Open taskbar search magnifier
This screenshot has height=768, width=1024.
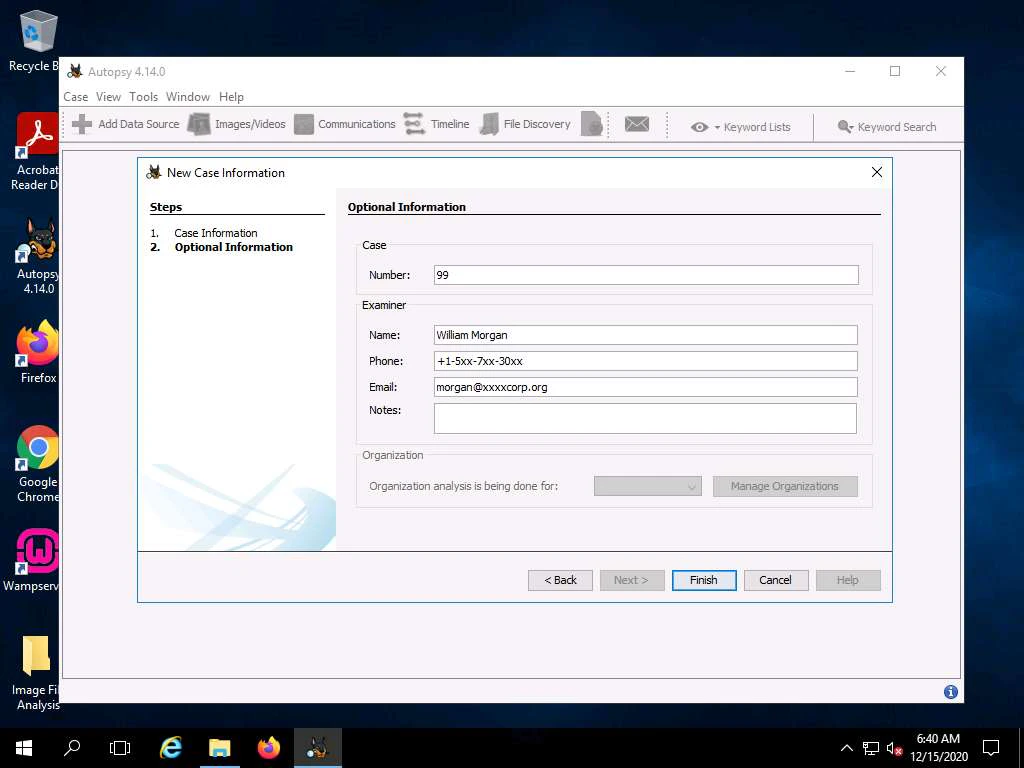pyautogui.click(x=72, y=748)
